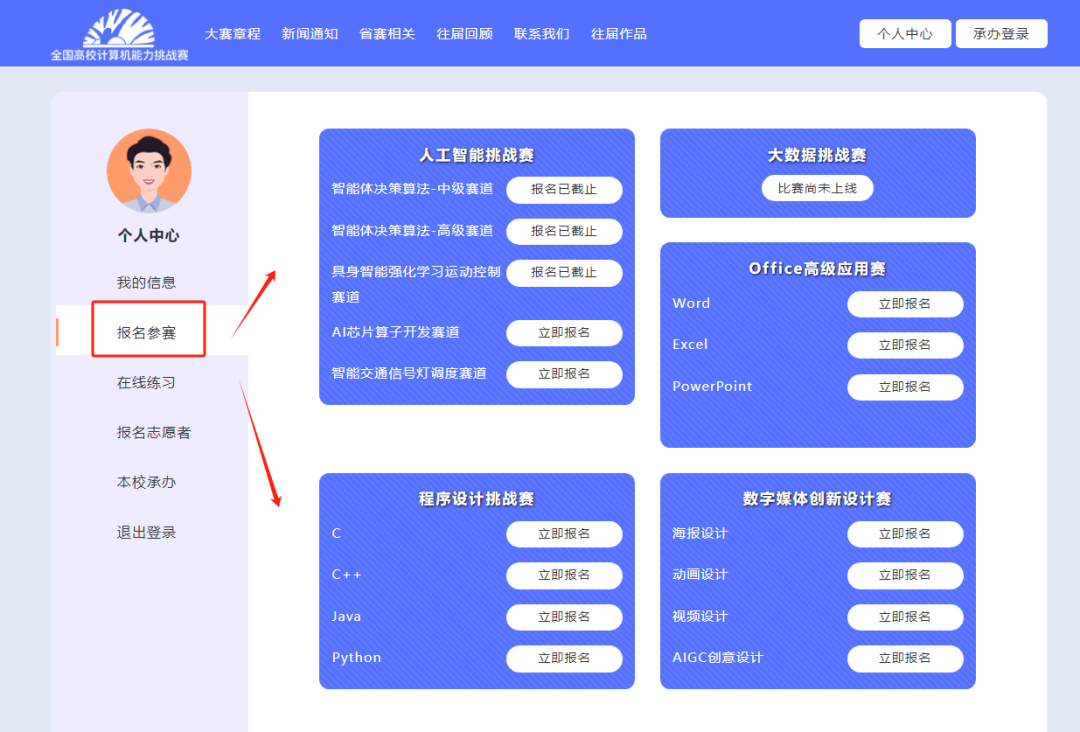The width and height of the screenshot is (1080, 732).
Task: Click 立即报名 for AI芯片算子开发赛道
Action: 564,333
